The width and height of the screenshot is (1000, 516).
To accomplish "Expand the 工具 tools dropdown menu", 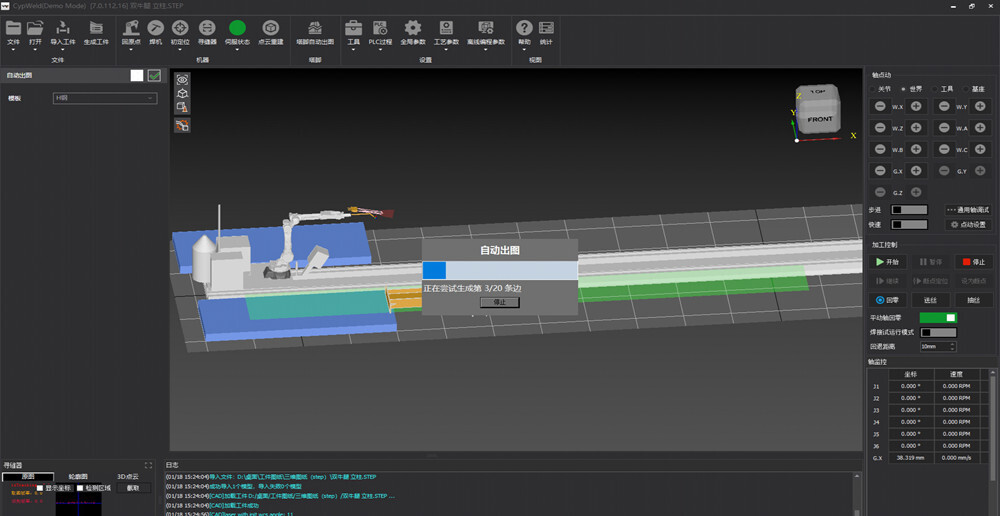I will [353, 50].
